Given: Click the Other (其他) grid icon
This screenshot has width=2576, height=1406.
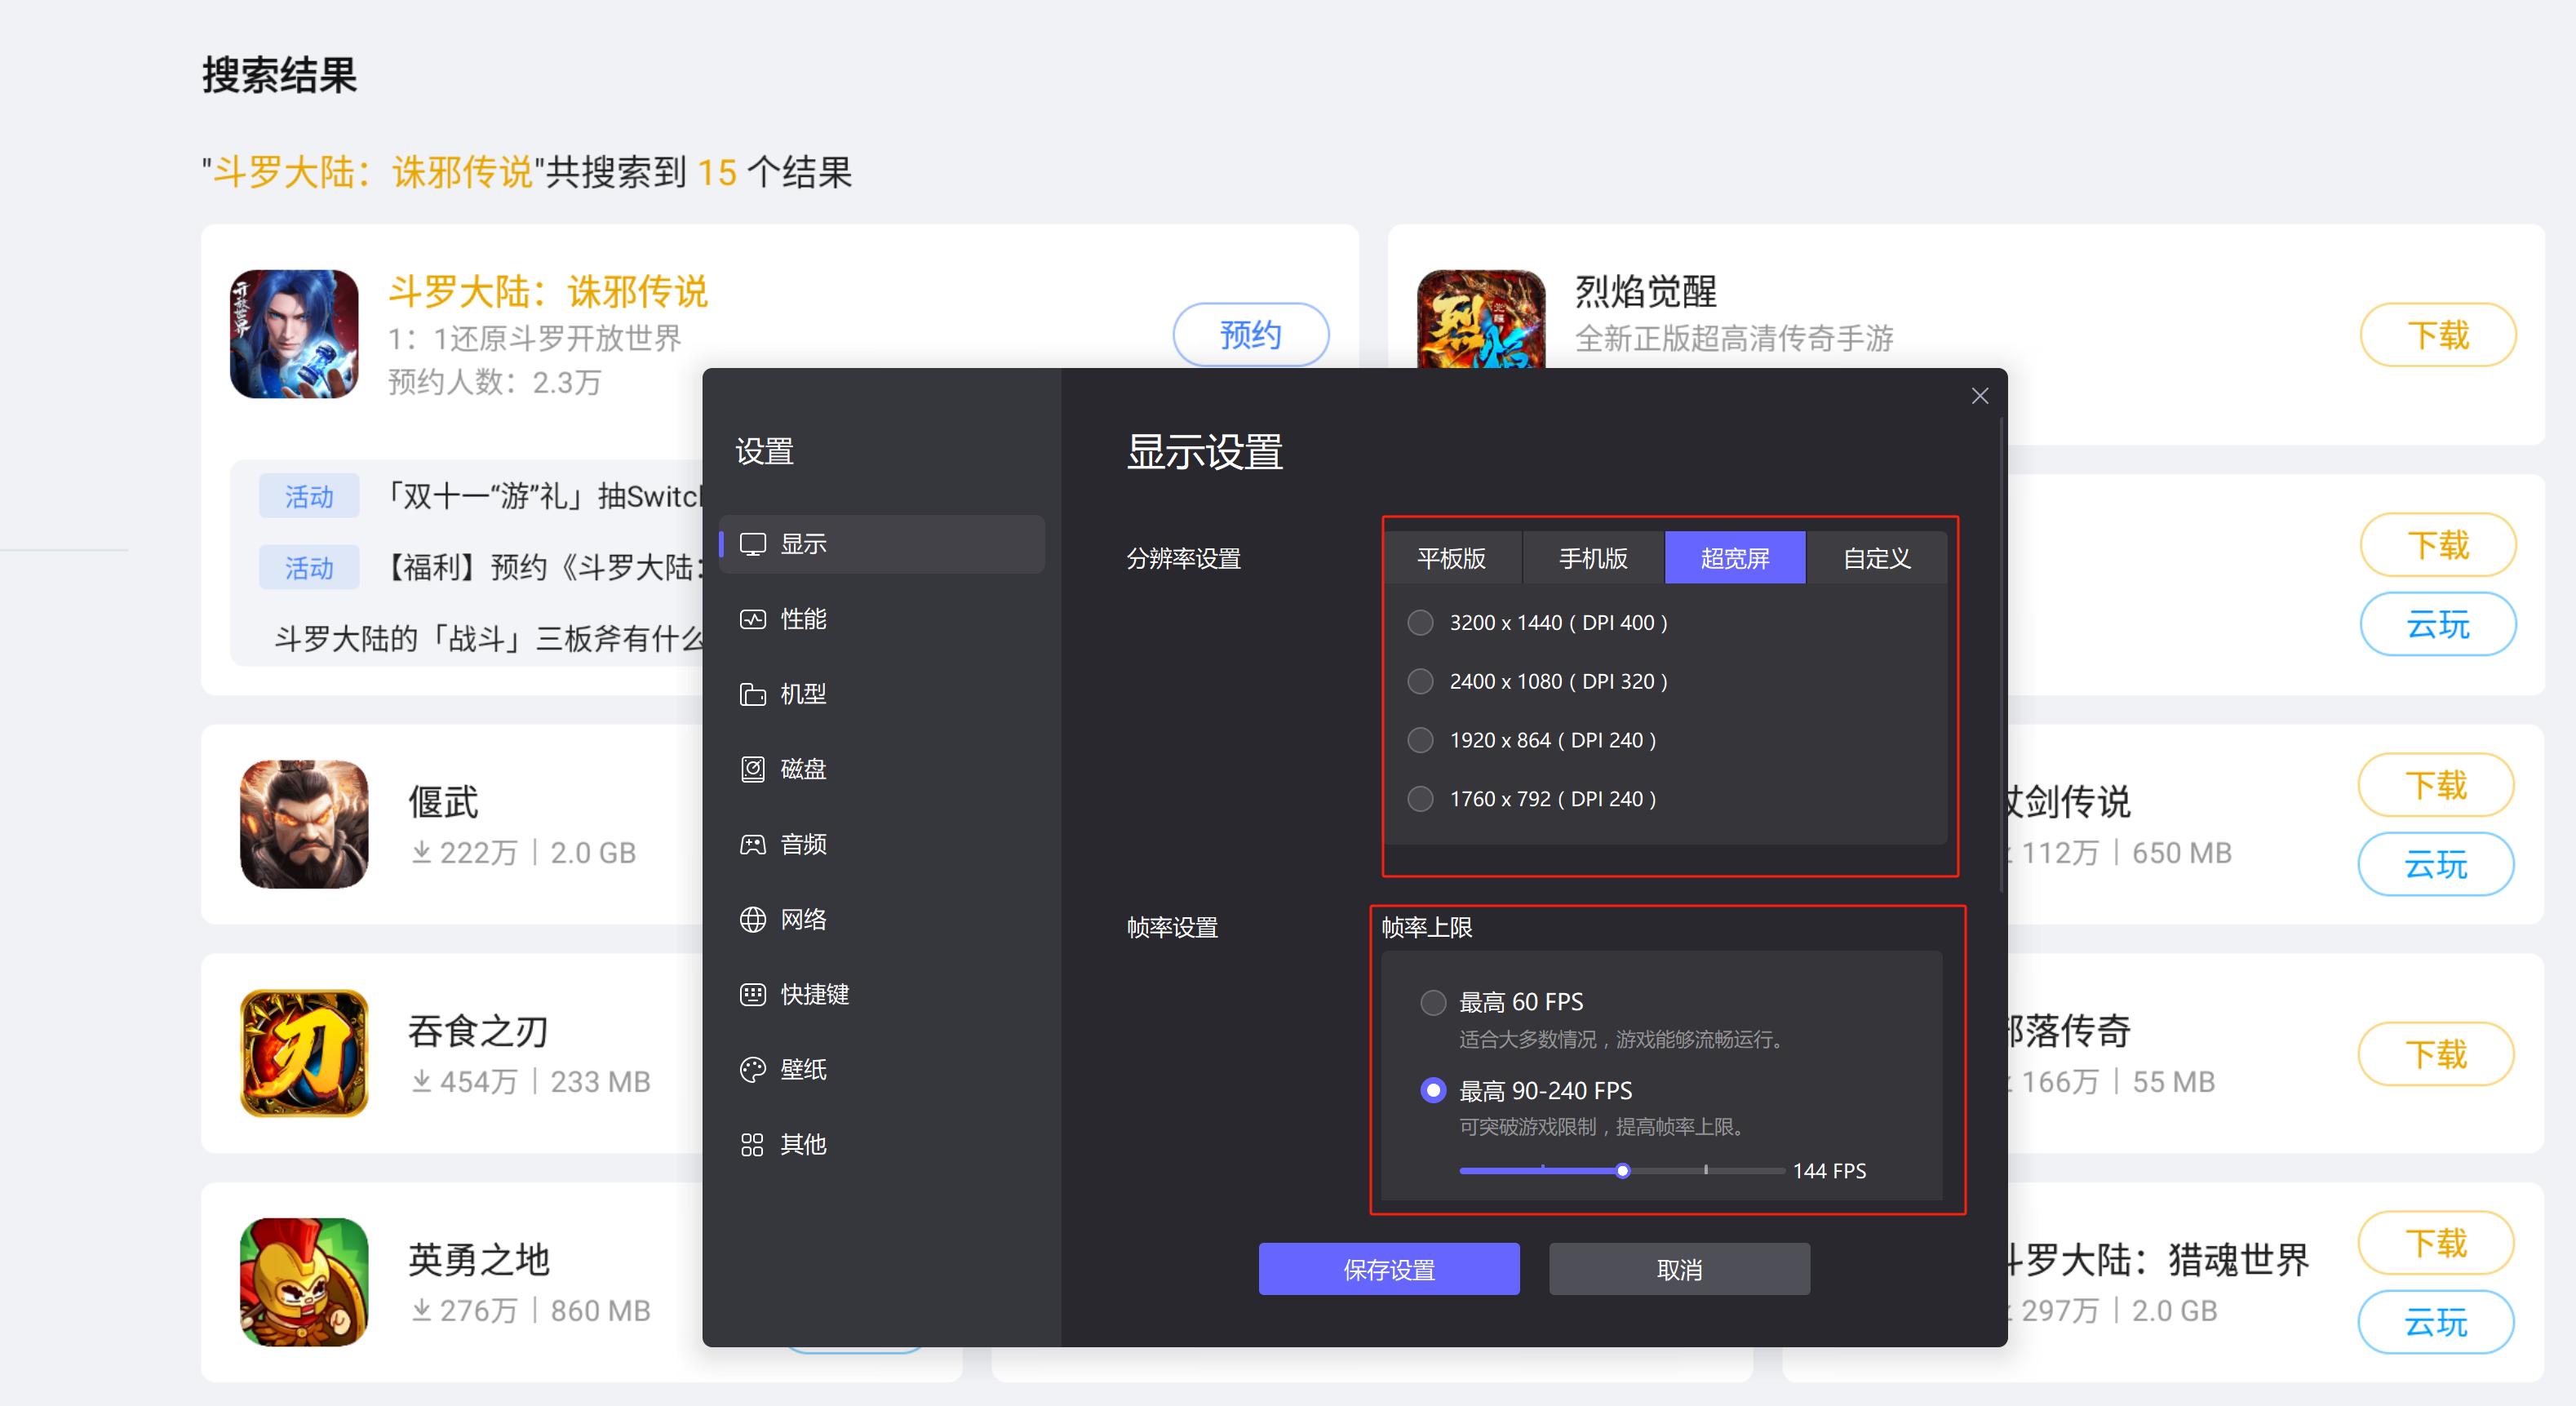Looking at the screenshot, I should click(x=752, y=1144).
